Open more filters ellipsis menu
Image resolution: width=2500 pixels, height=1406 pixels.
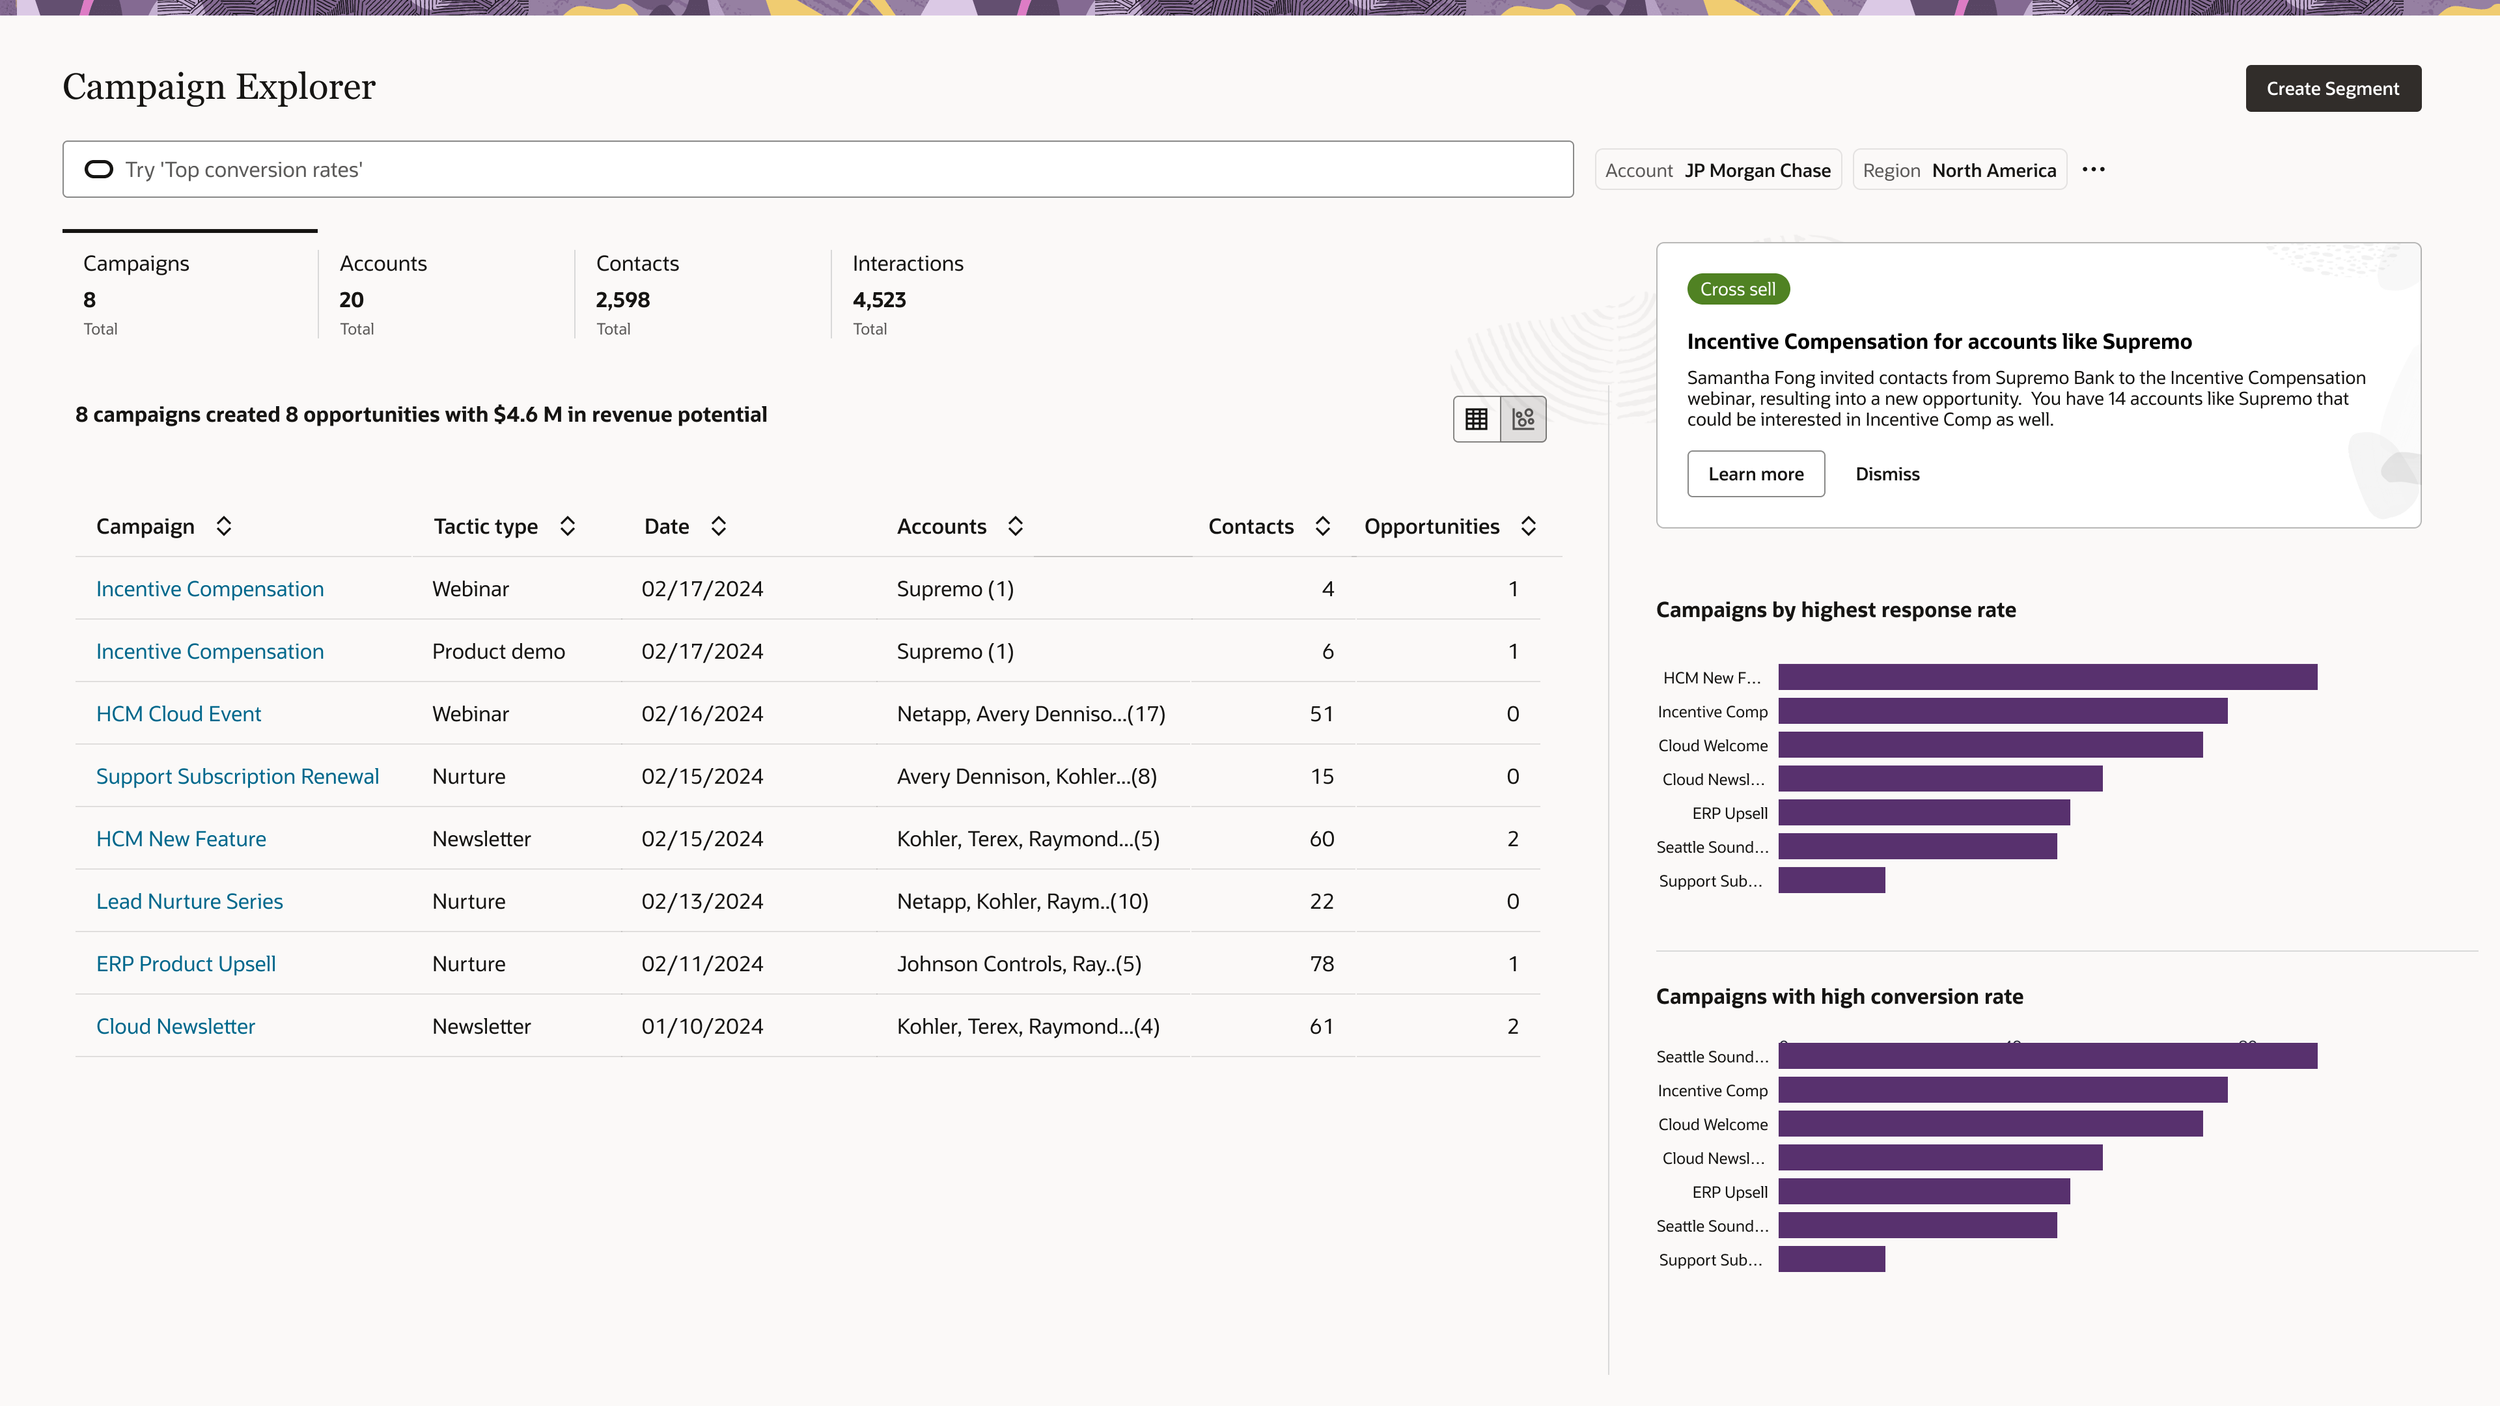click(2093, 170)
